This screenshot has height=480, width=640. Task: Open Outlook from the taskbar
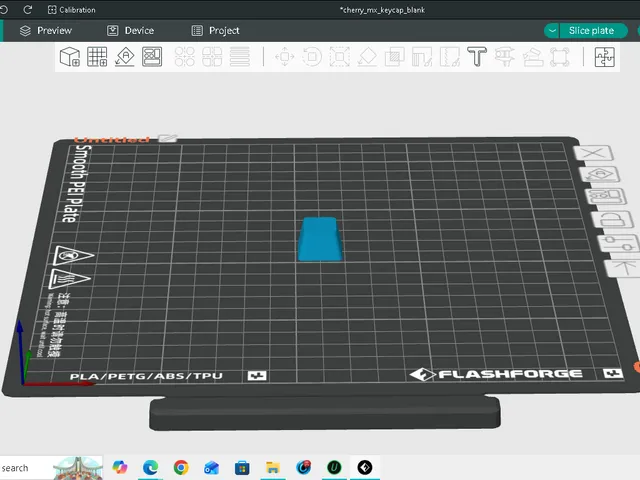[211, 467]
